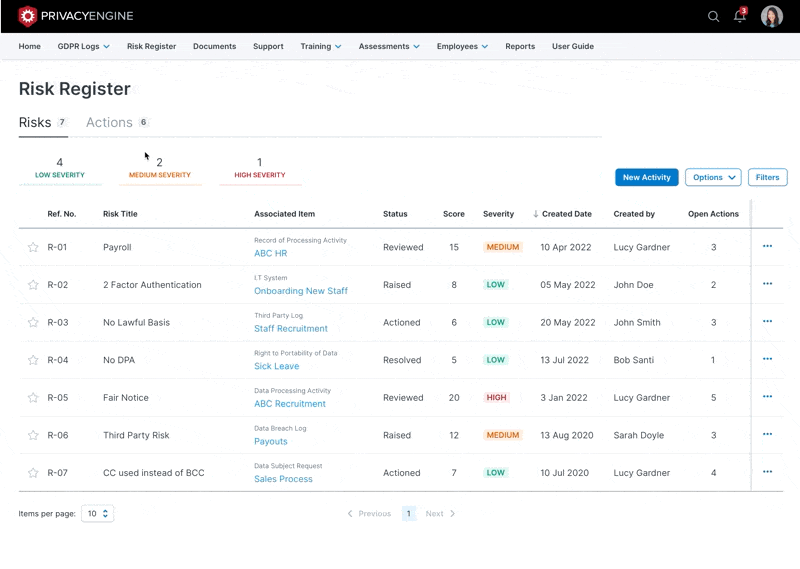
Task: Filter by Low Severity count
Action: point(60,168)
